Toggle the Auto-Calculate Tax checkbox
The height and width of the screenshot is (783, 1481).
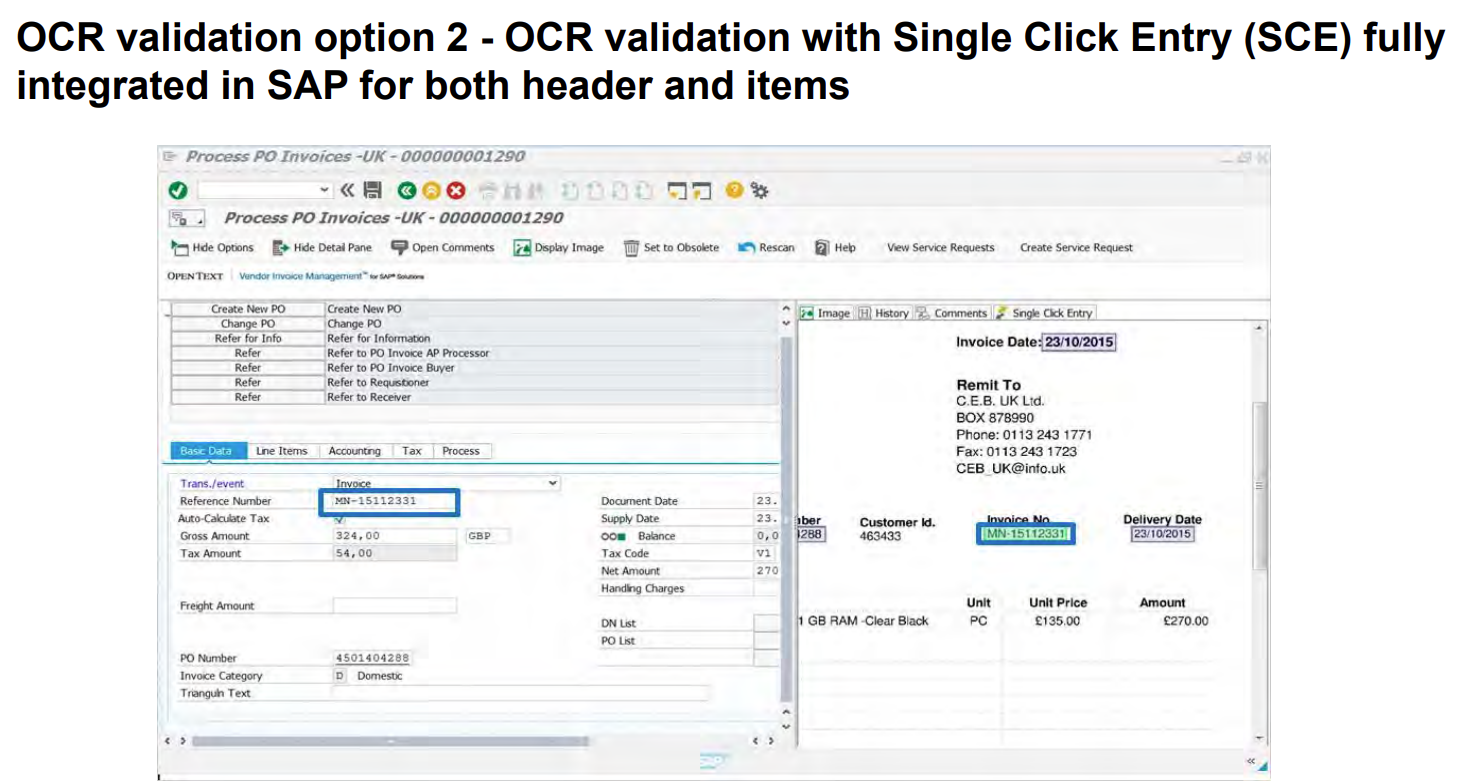click(340, 519)
